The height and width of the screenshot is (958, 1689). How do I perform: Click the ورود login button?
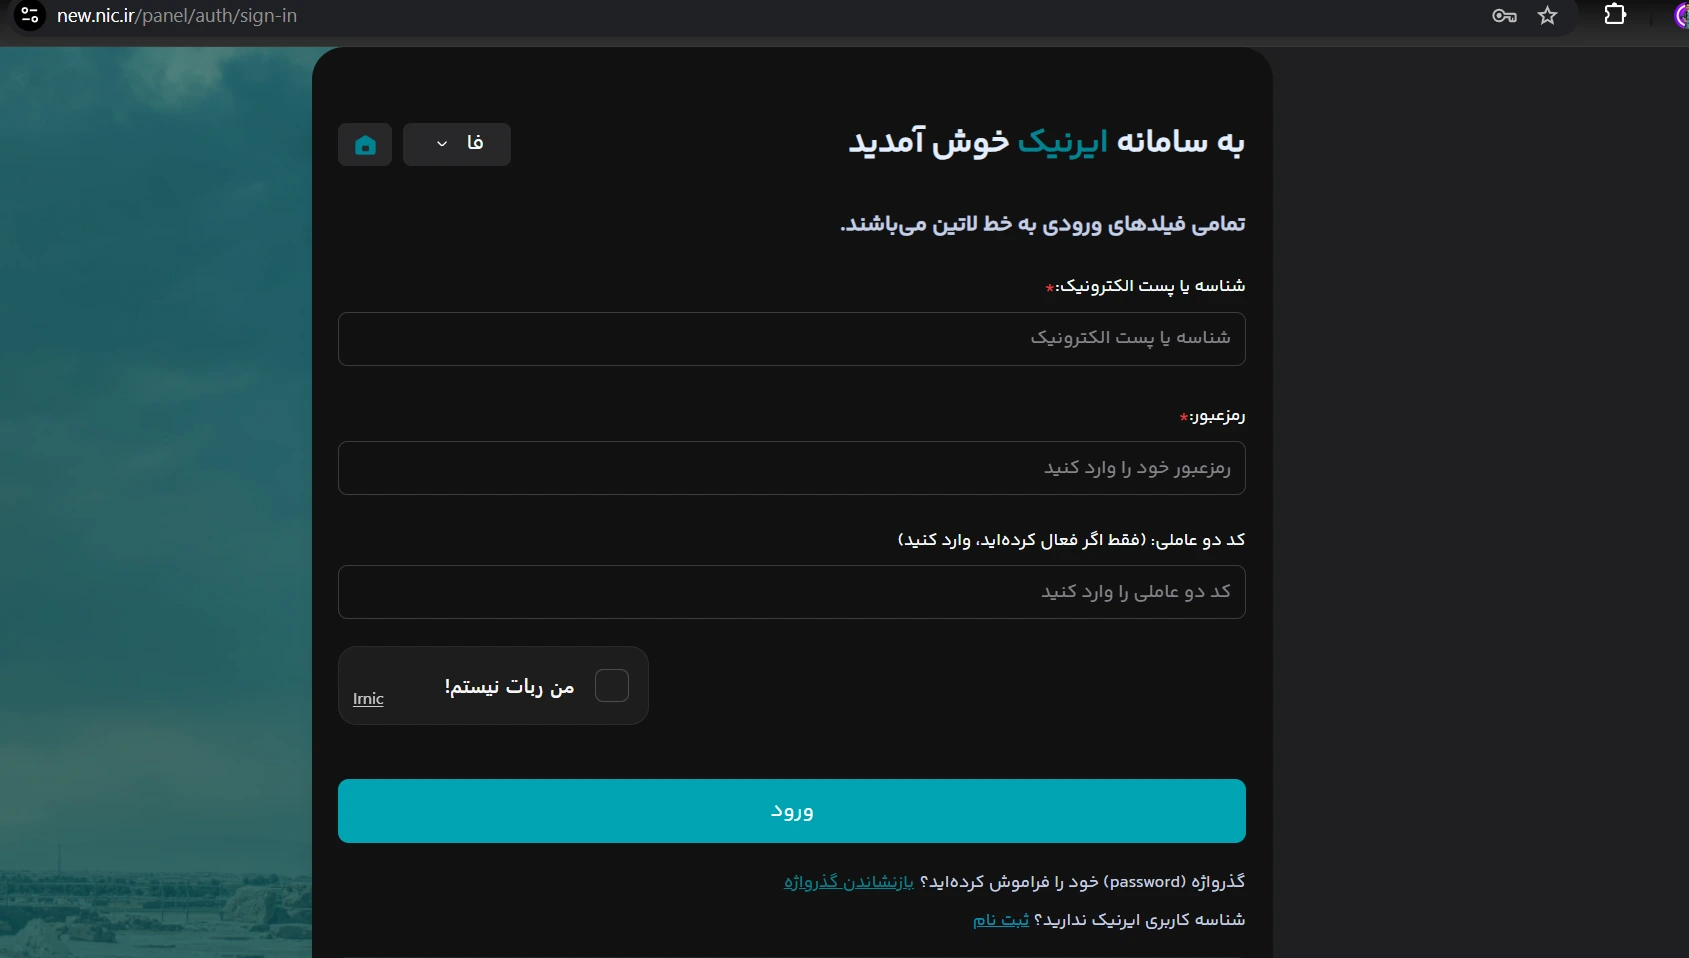pyautogui.click(x=792, y=811)
